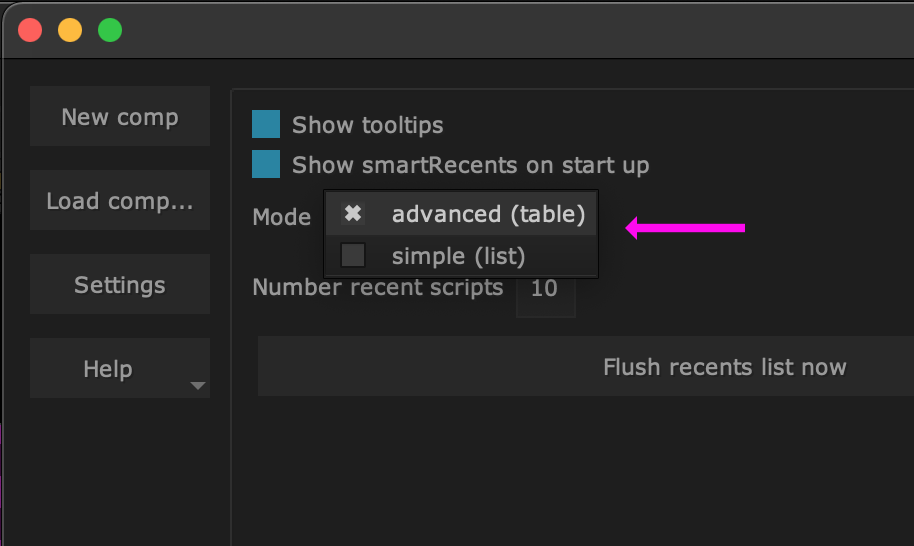This screenshot has height=546, width=914.
Task: Click the X mark beside advanced (table)
Action: (353, 214)
